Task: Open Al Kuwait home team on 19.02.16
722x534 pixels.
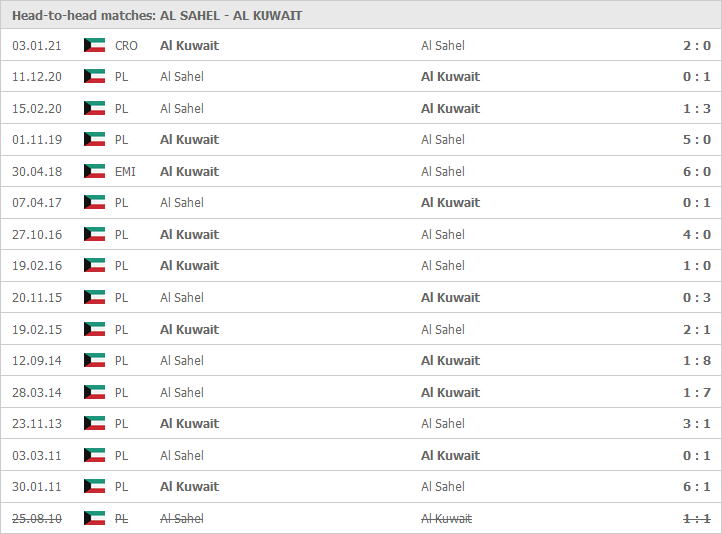Action: (x=189, y=266)
